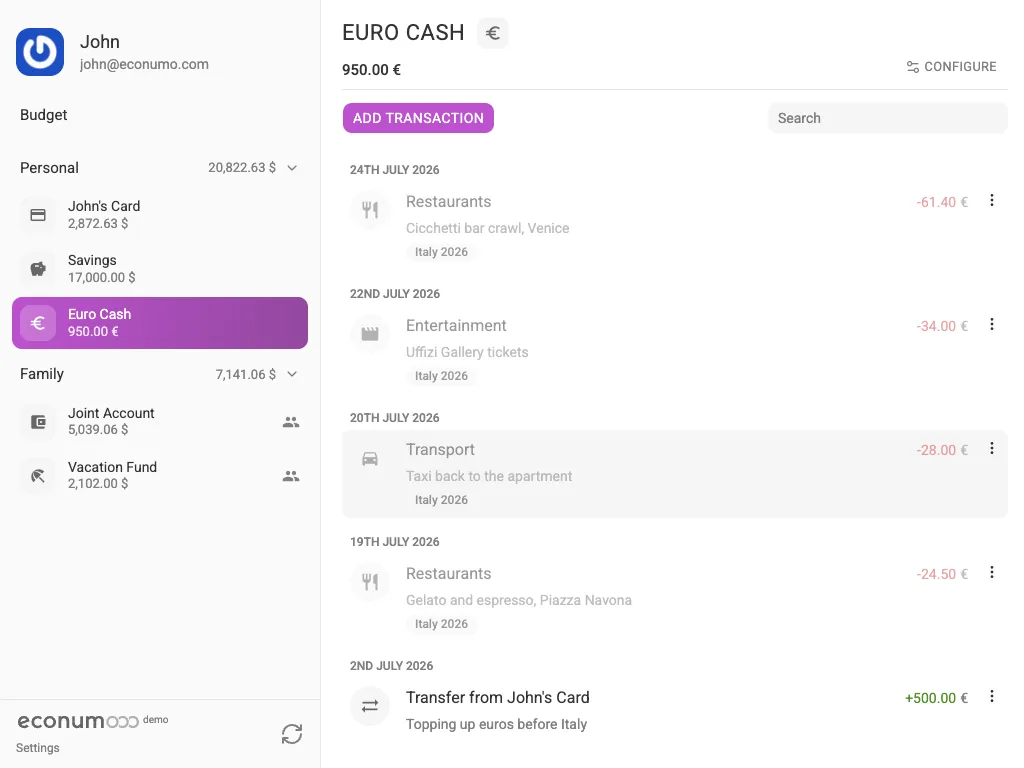Click the 20TH JULY 2026 date header
The image size is (1024, 768).
(x=394, y=418)
